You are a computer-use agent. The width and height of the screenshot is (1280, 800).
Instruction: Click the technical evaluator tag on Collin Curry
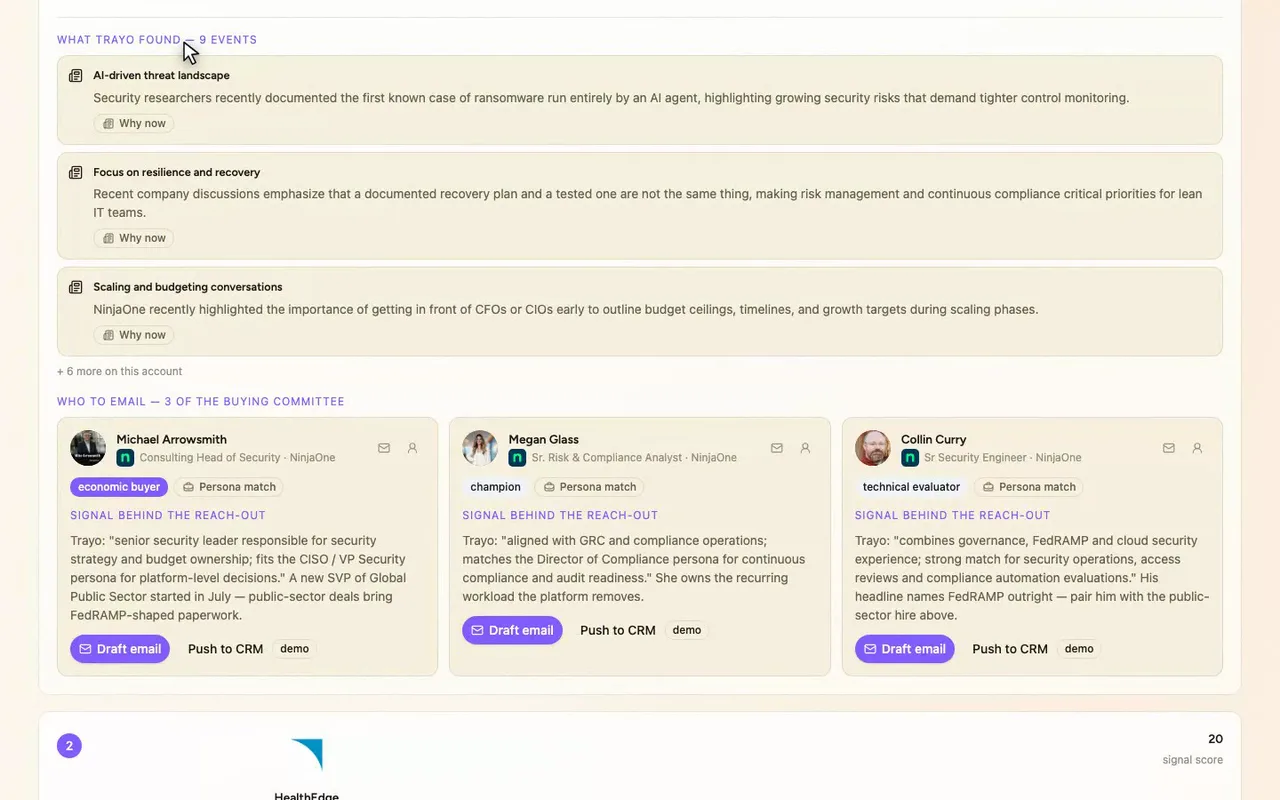[x=912, y=487]
